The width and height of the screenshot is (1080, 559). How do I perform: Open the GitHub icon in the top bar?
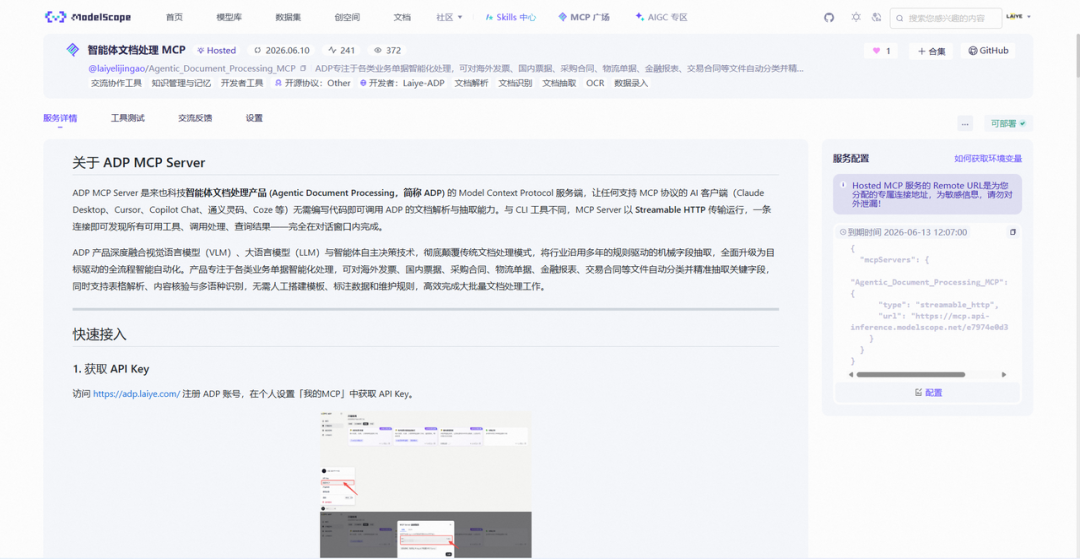point(829,17)
